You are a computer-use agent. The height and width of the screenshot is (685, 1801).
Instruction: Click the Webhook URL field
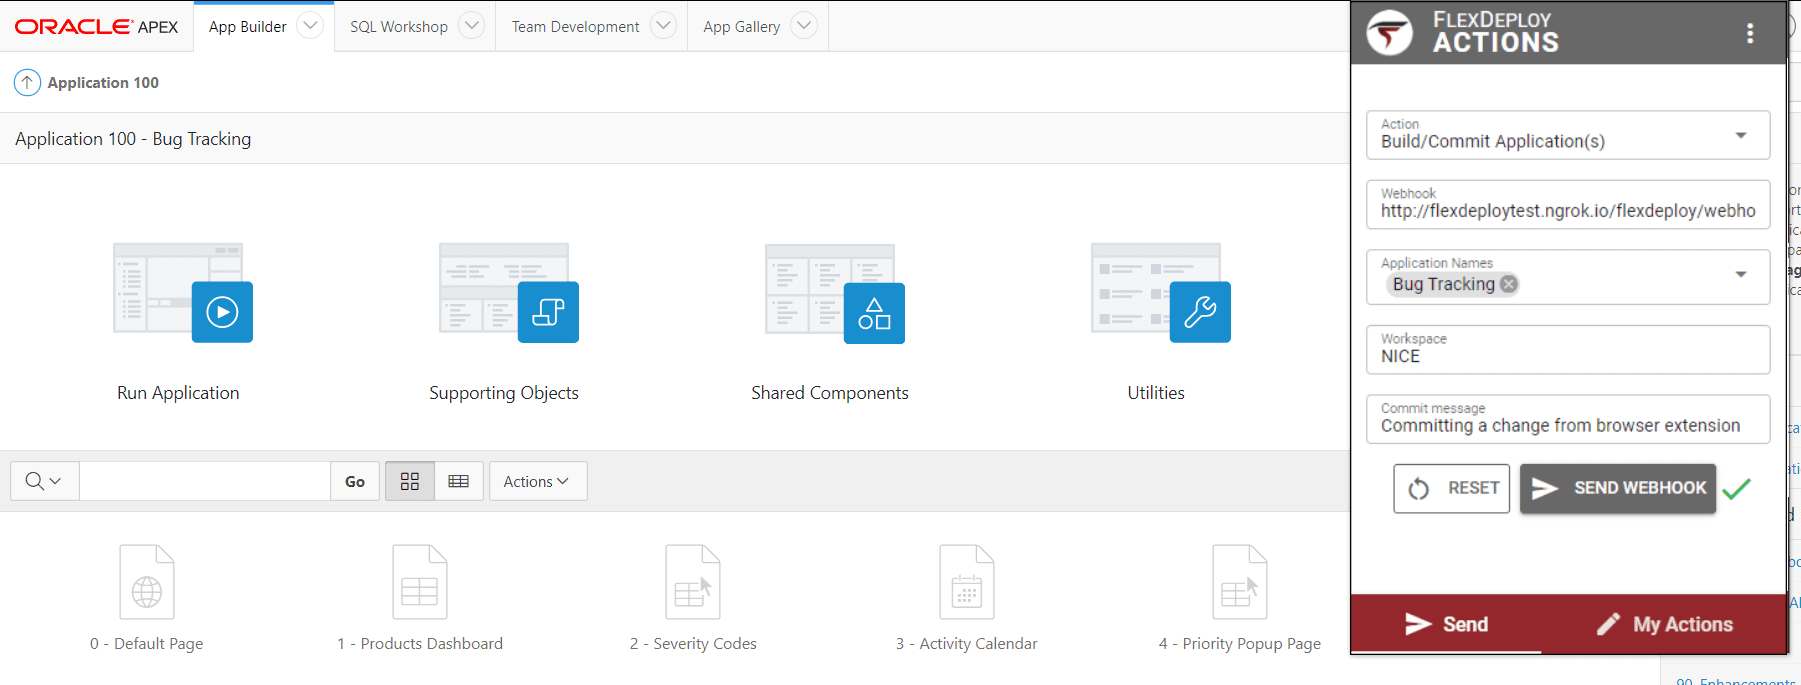(x=1568, y=205)
